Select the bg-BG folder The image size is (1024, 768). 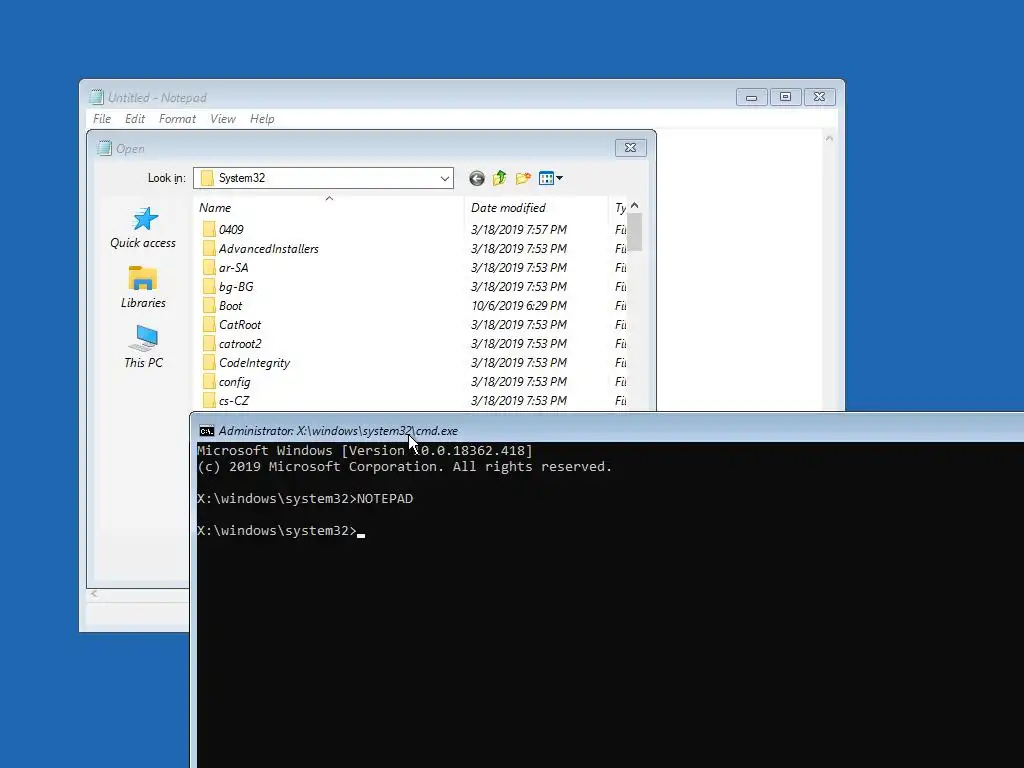click(236, 287)
